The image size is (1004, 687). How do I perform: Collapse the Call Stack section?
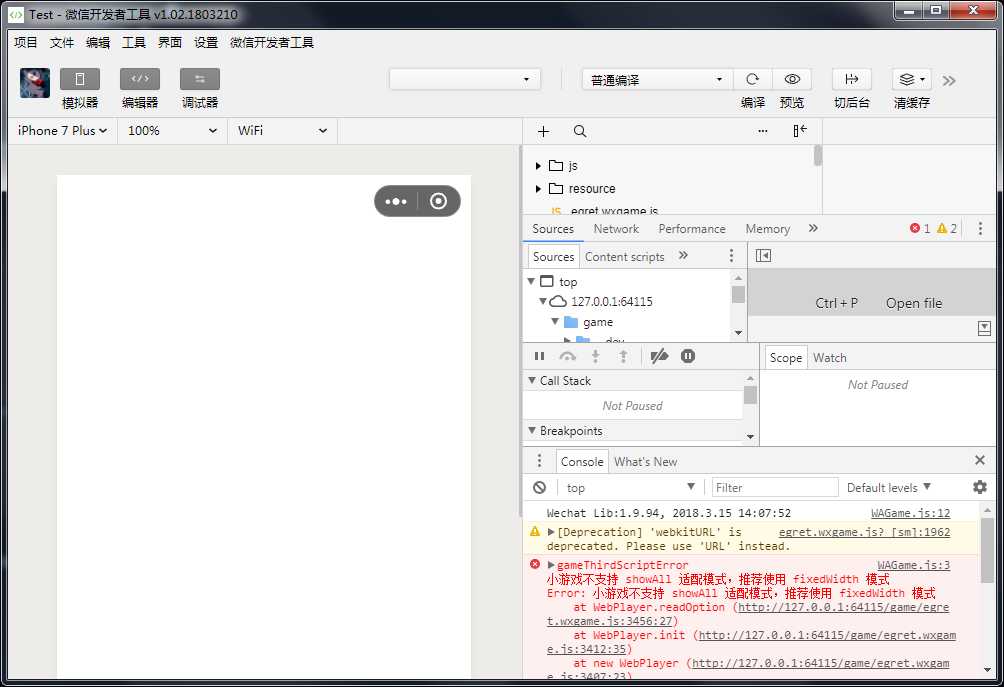(x=531, y=380)
